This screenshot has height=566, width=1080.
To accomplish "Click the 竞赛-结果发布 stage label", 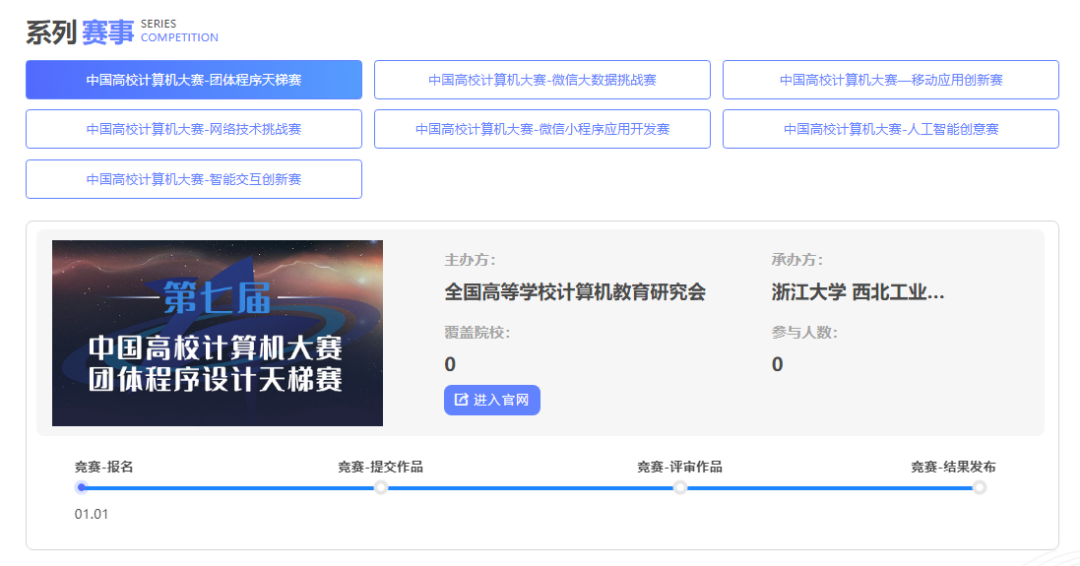I will click(x=953, y=467).
